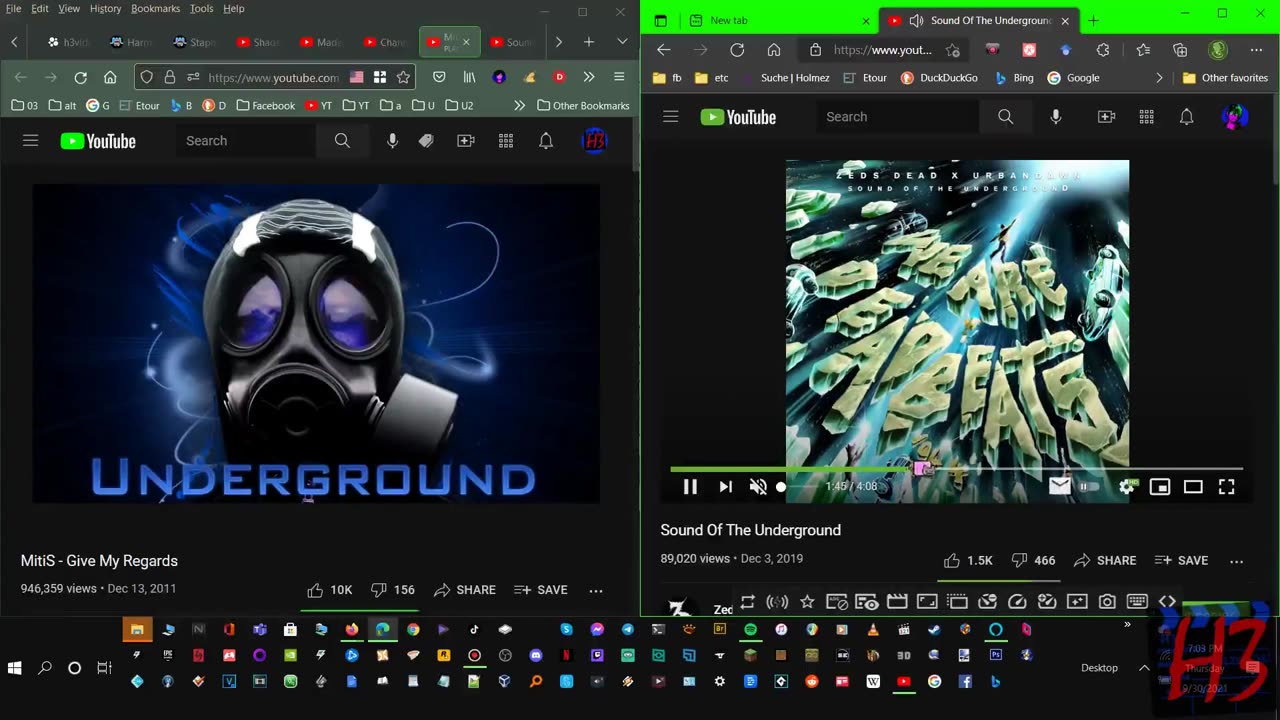Open Edge extensions puzzle icon

pyautogui.click(x=1103, y=50)
